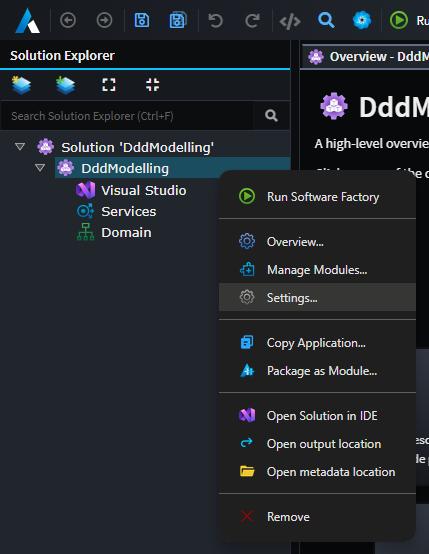The height and width of the screenshot is (554, 429).
Task: Click the expand all icon in Solution Explorer
Action: coord(109,85)
